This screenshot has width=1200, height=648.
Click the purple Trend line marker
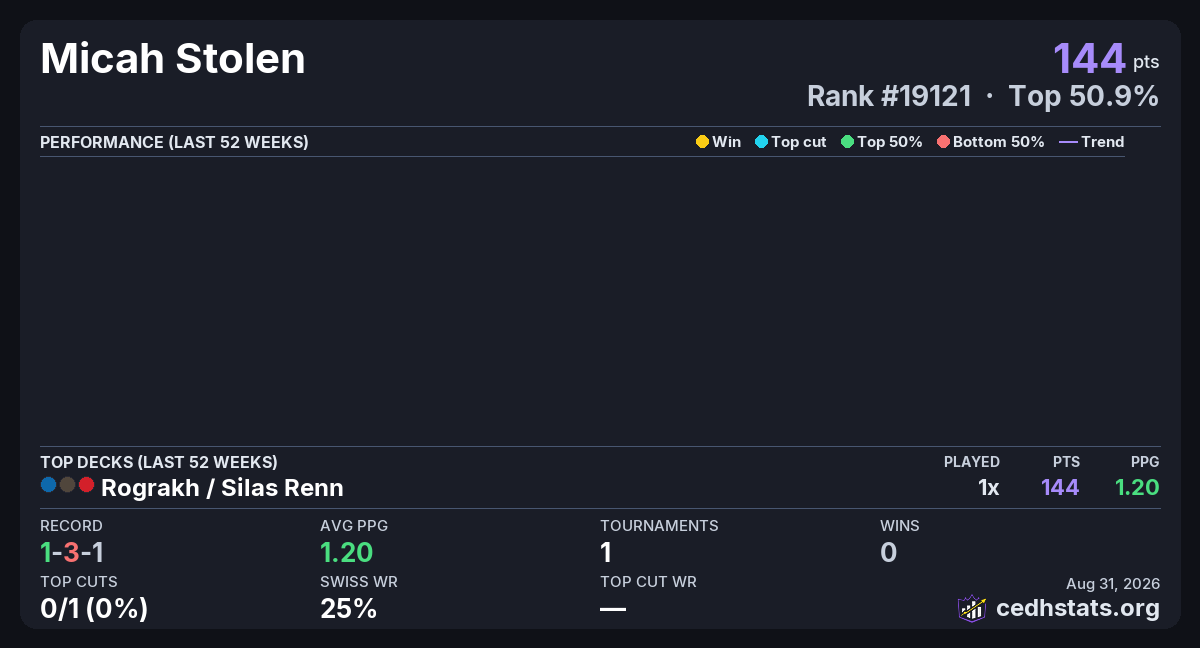click(1068, 142)
